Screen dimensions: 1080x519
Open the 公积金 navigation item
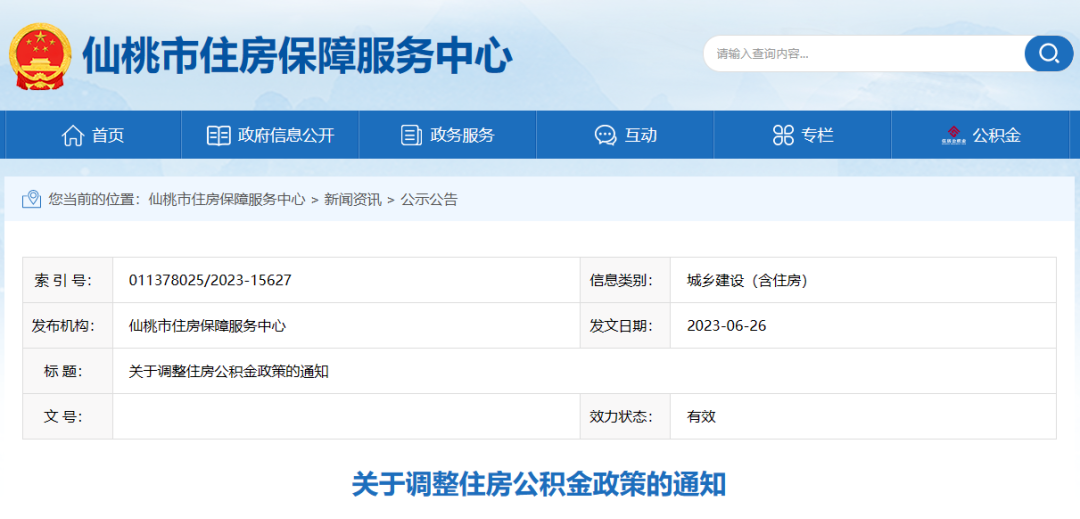point(983,136)
